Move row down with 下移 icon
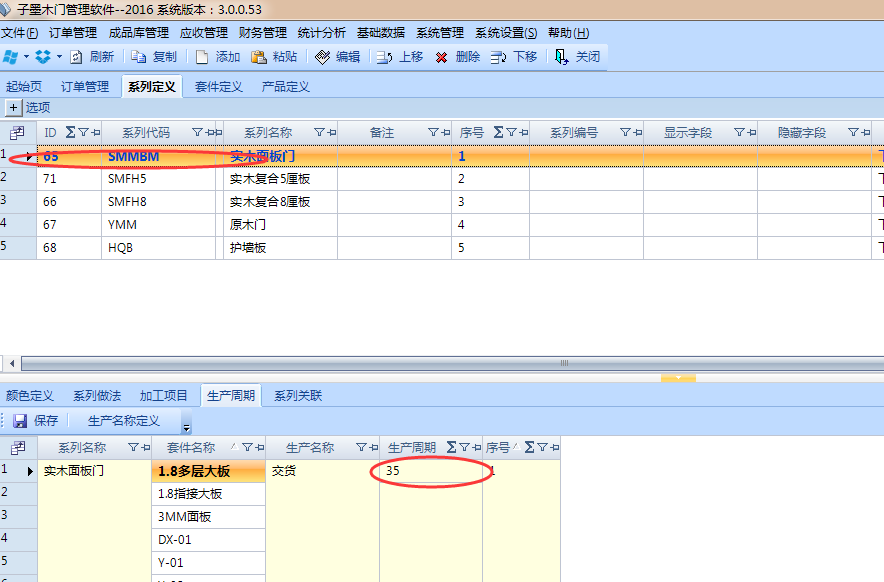This screenshot has width=884, height=582. click(x=498, y=57)
